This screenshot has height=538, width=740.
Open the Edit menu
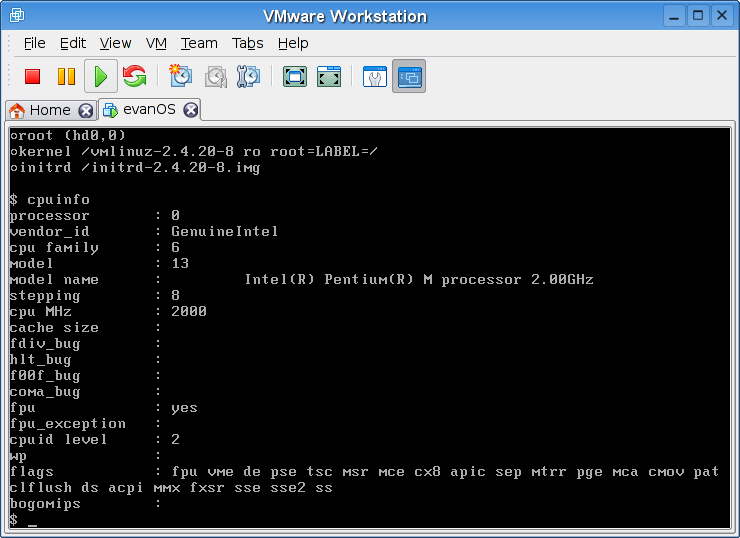(72, 43)
